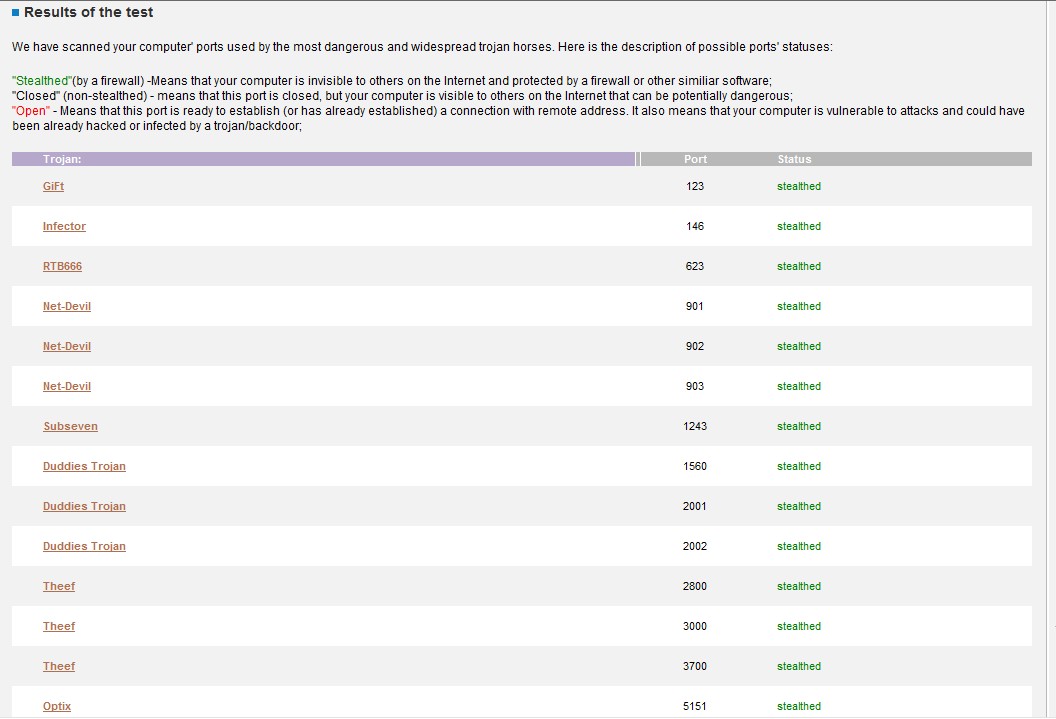Click the Theef link for port 3000
1056x719 pixels.
tap(59, 627)
